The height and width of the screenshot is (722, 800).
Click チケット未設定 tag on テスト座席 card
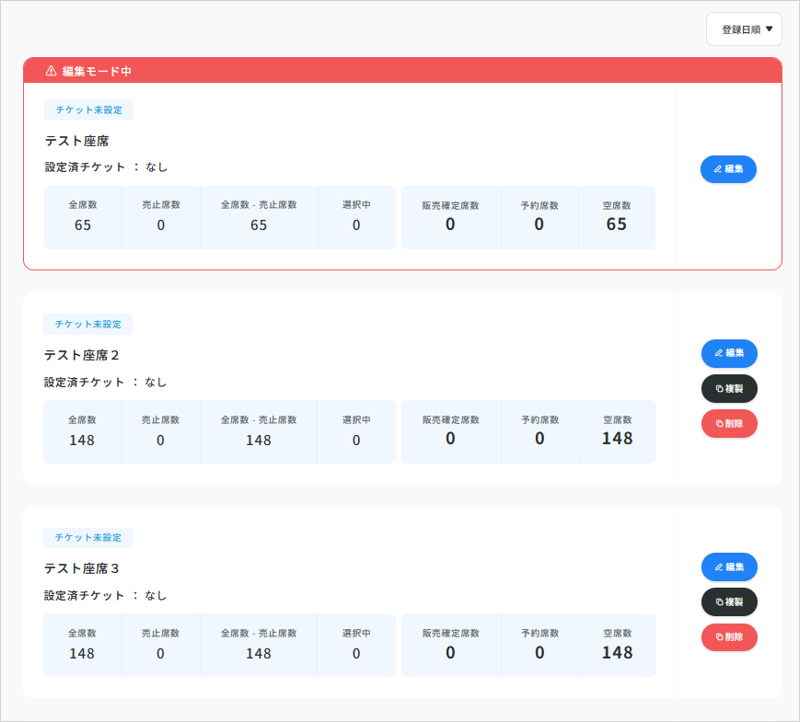tap(88, 110)
